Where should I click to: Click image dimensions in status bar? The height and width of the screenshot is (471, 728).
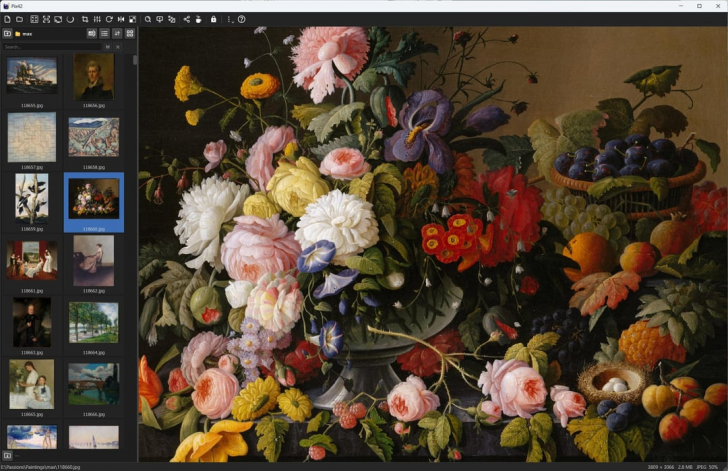pos(660,467)
